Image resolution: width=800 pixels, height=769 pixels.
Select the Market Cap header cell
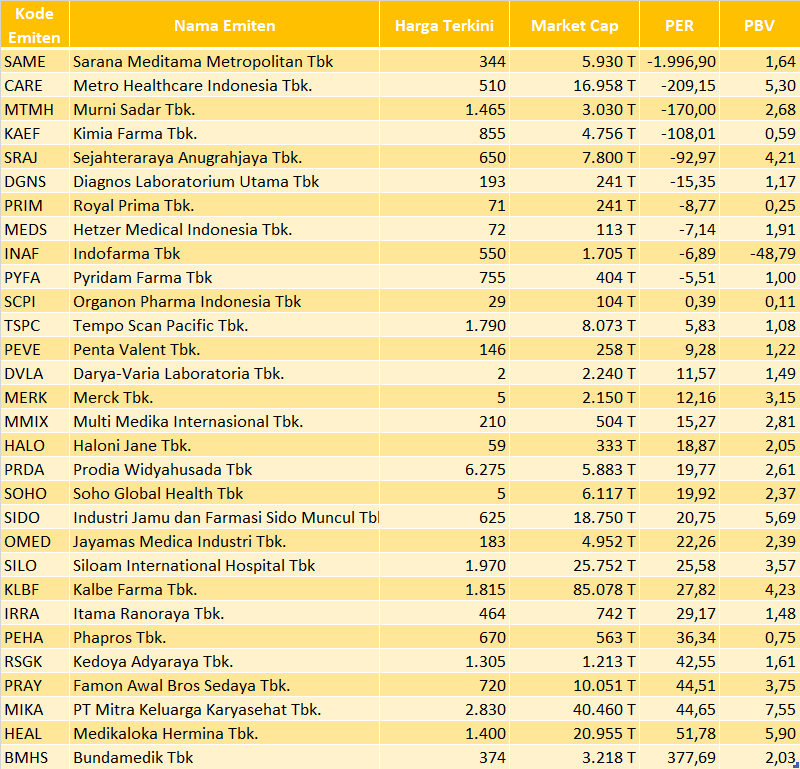tap(574, 25)
